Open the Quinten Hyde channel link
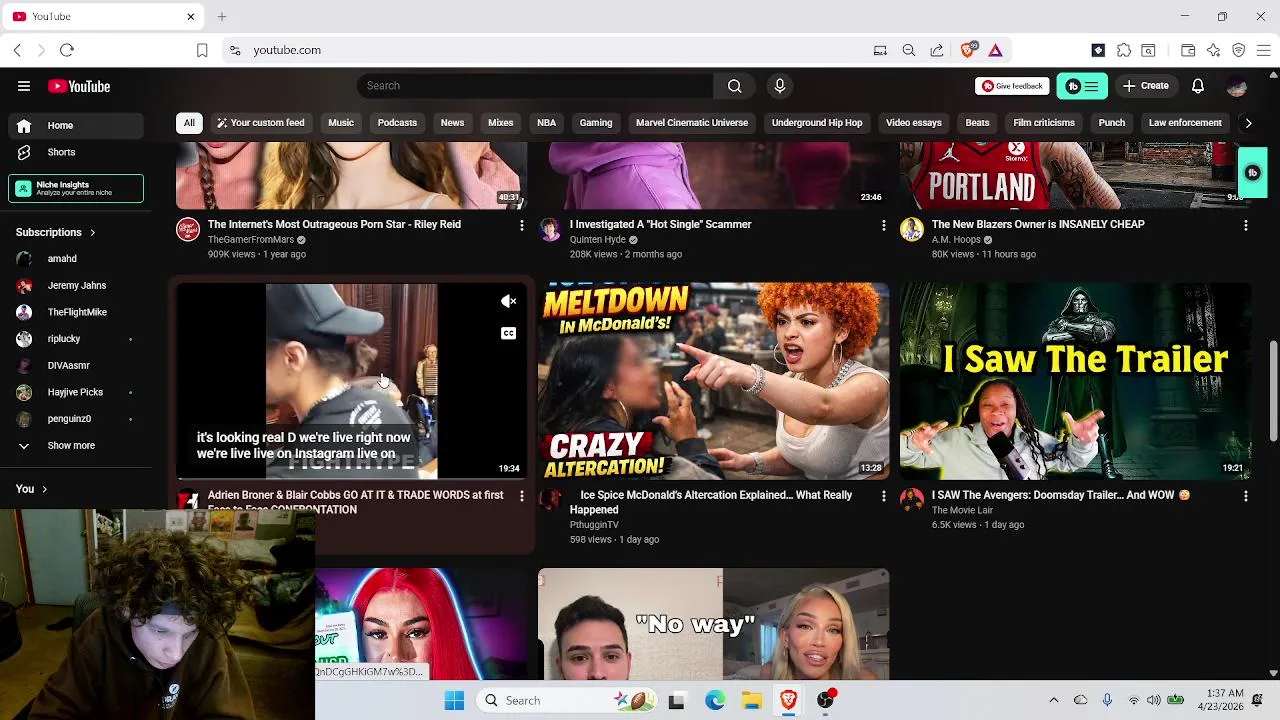This screenshot has width=1280, height=720. point(597,240)
